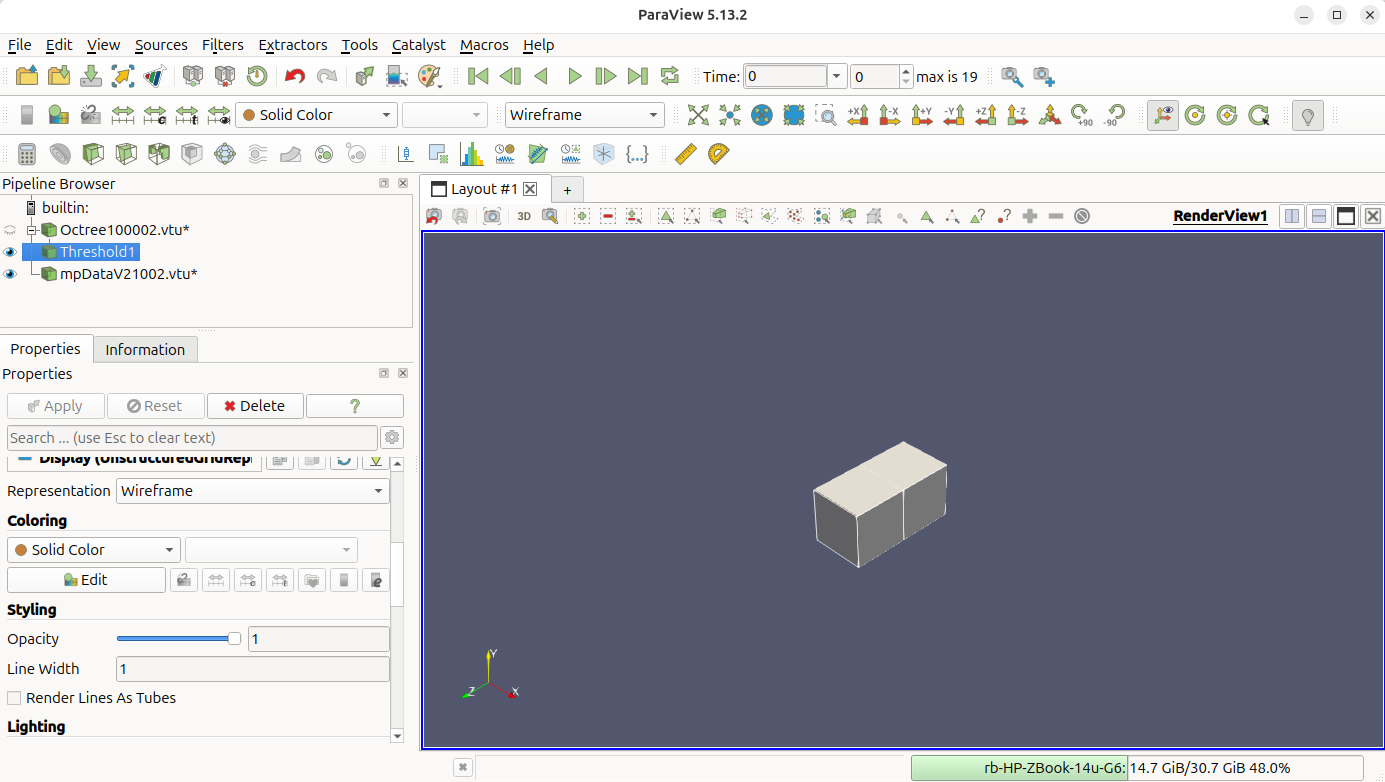Open the Time value dropdown arrow

point(837,77)
